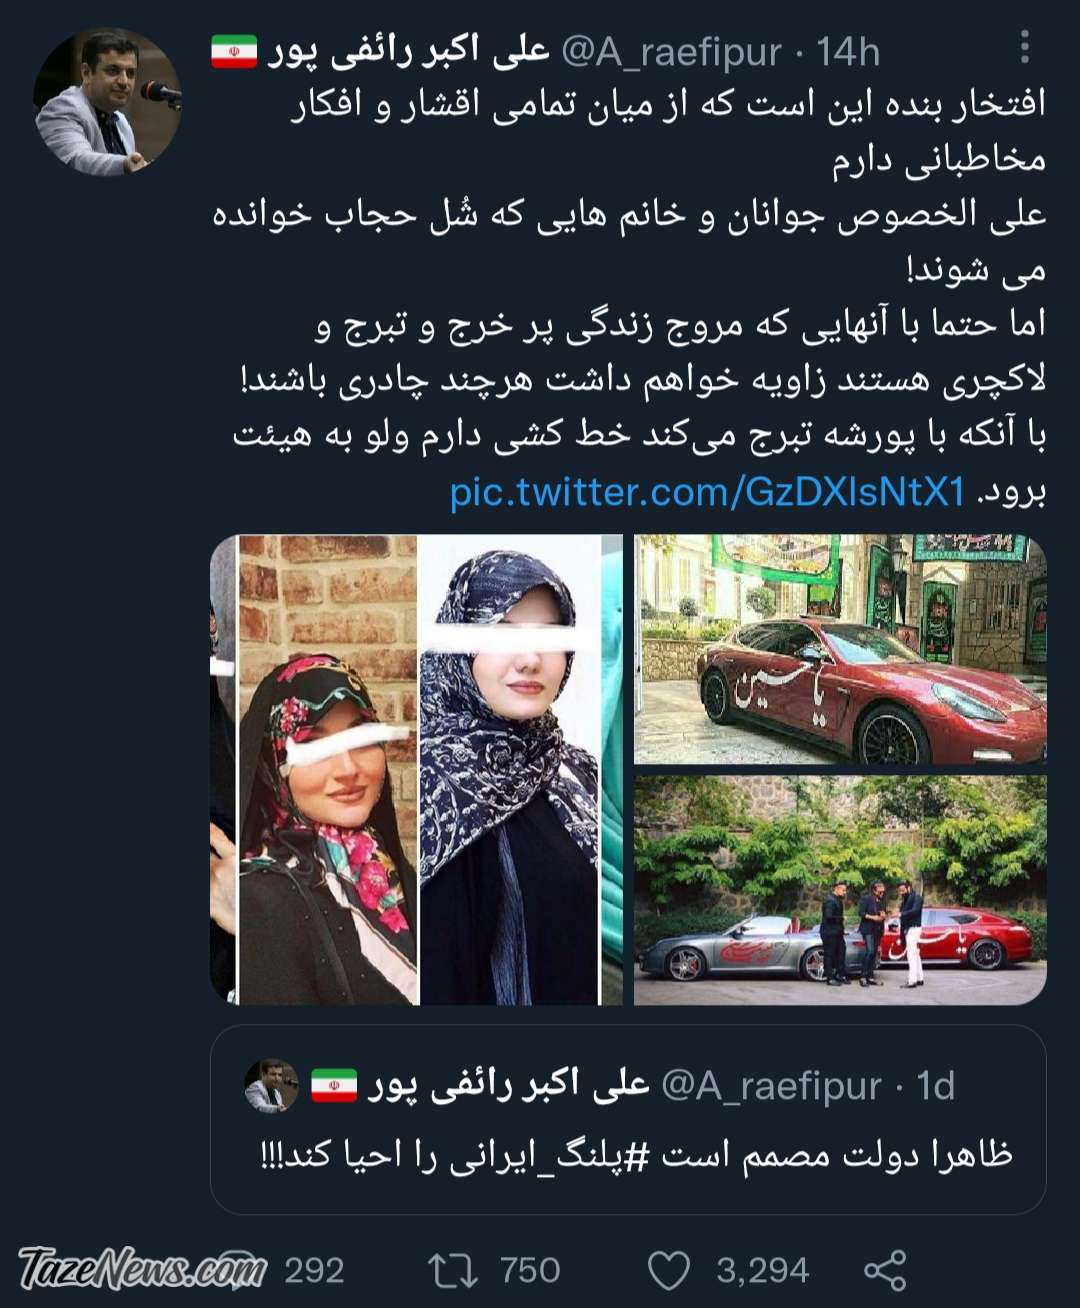
Task: Like the tweet with the heart icon
Action: point(669,1270)
